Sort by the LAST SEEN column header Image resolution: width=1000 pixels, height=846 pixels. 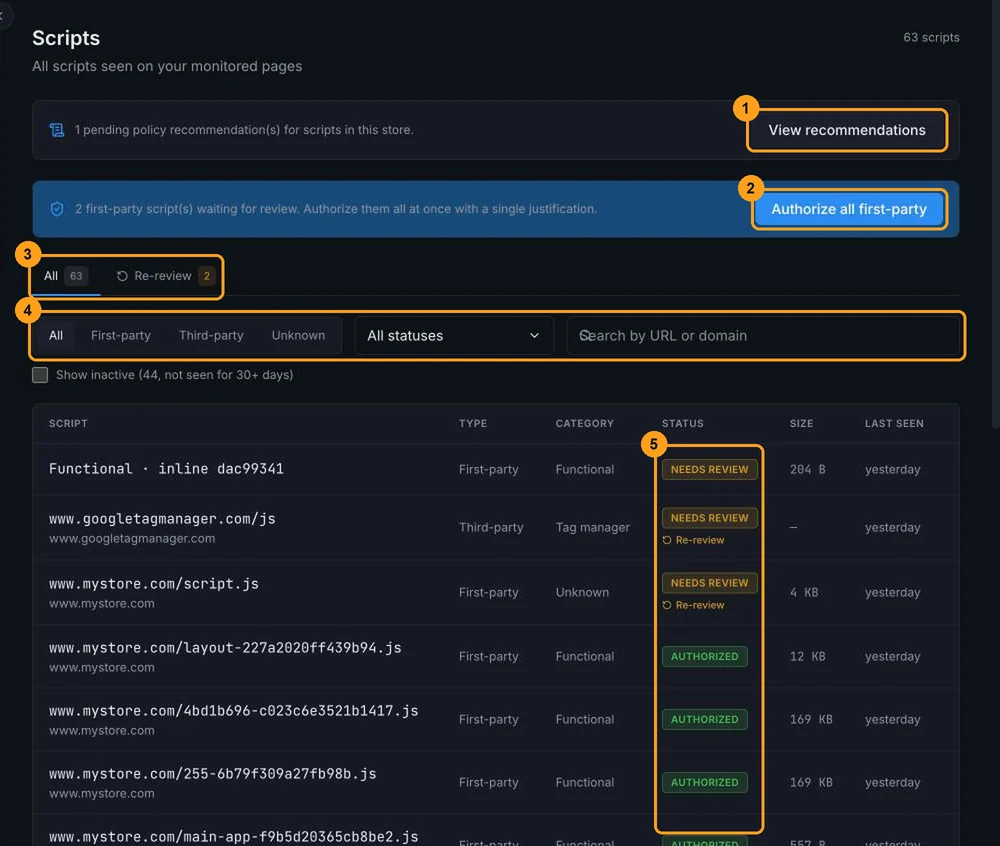[x=893, y=423]
